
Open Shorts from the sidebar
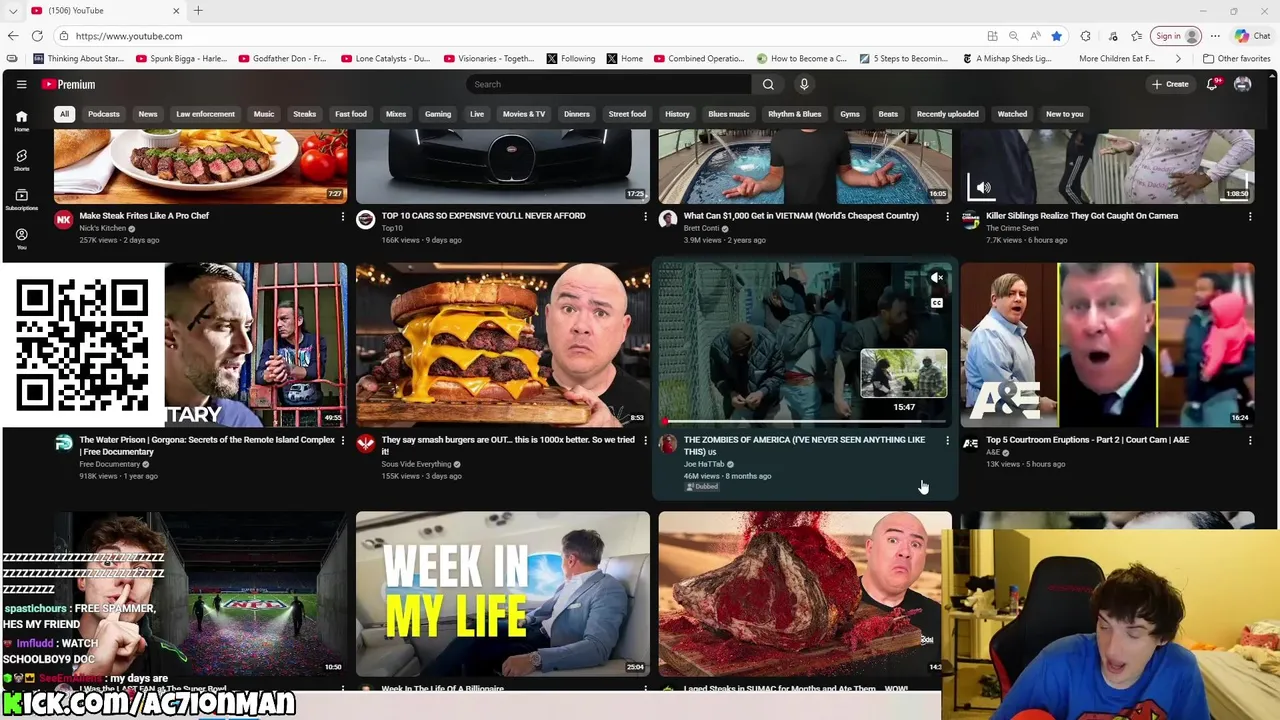pyautogui.click(x=21, y=160)
